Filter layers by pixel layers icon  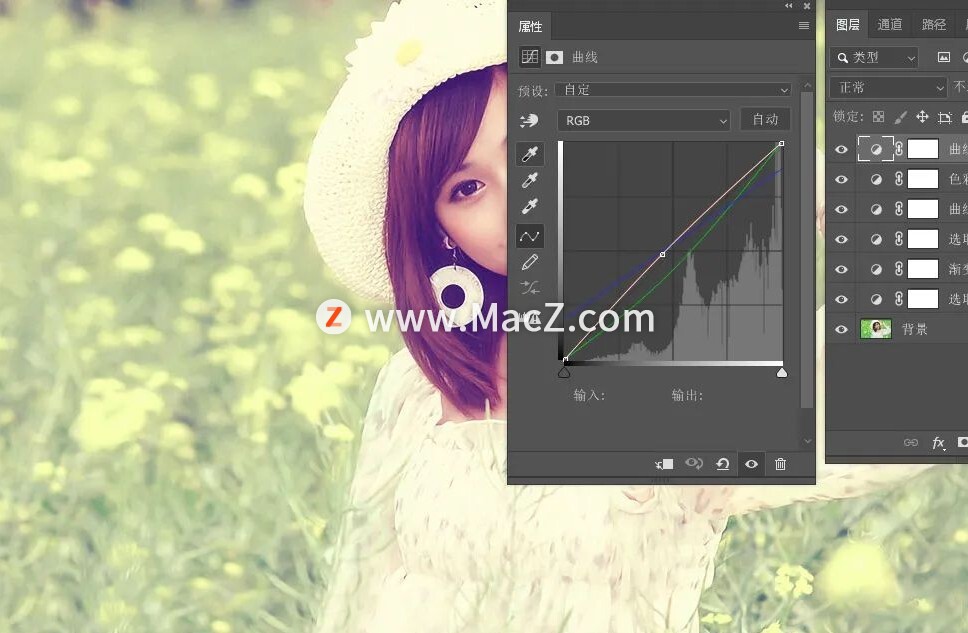coord(943,57)
